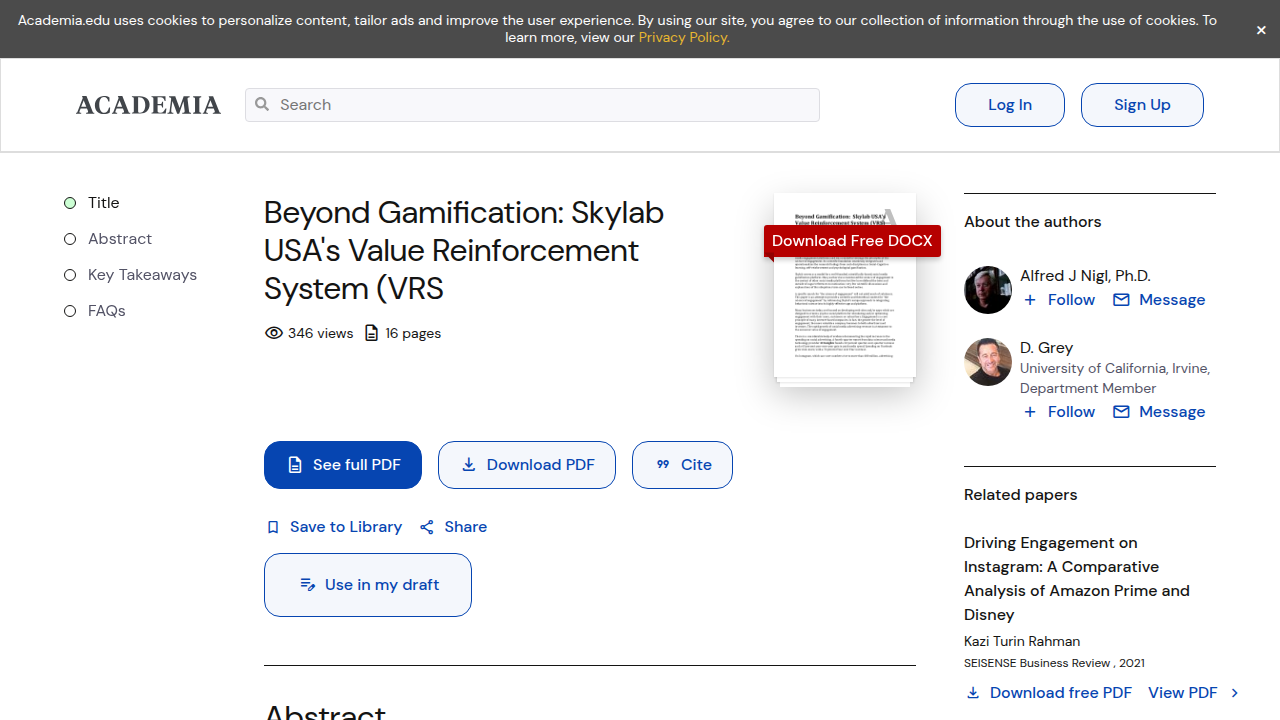Click the search magnifier icon
This screenshot has height=720, width=1280.
262,104
